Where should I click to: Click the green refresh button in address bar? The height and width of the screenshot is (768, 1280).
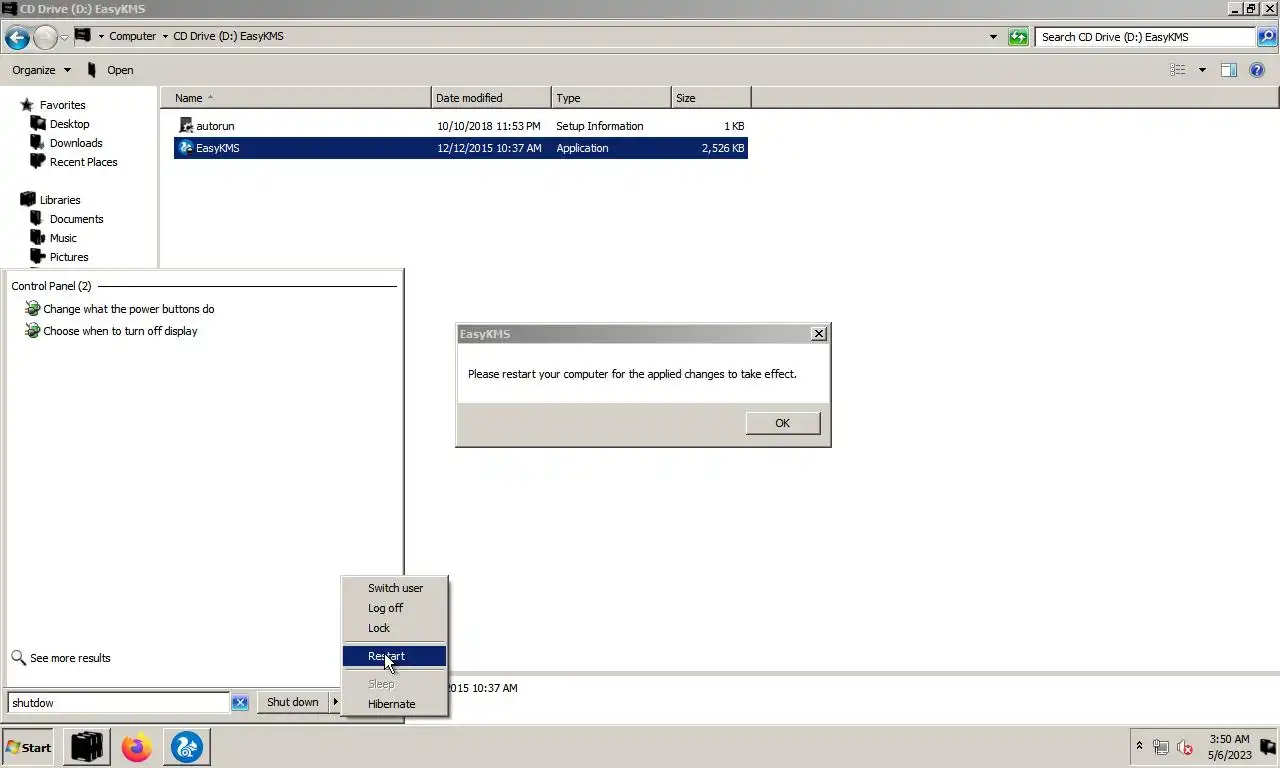pyautogui.click(x=1018, y=37)
